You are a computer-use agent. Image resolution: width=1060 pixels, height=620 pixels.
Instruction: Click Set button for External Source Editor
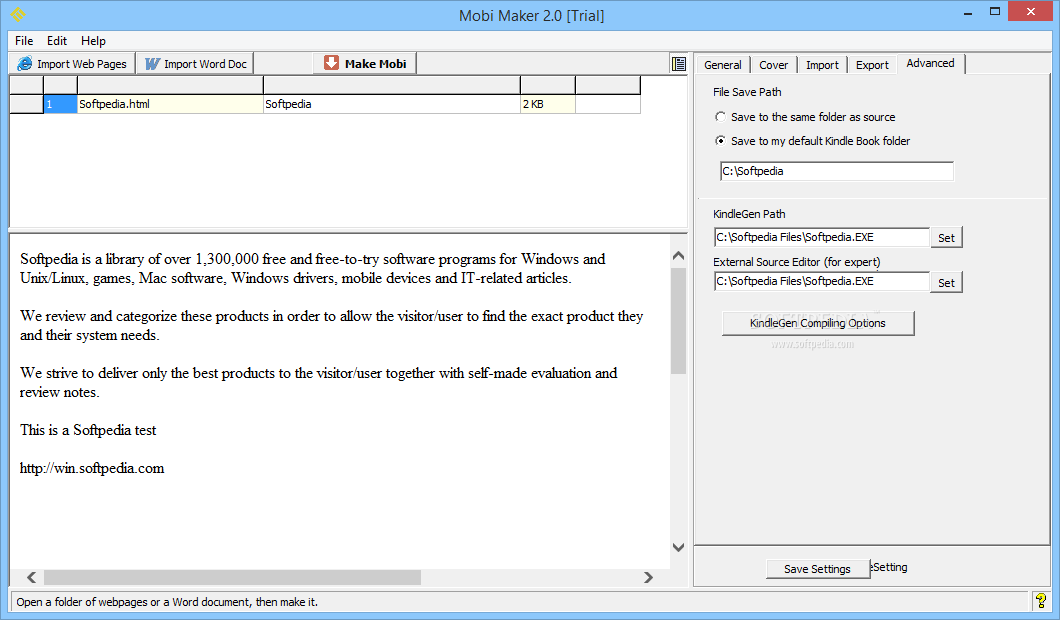(x=946, y=283)
